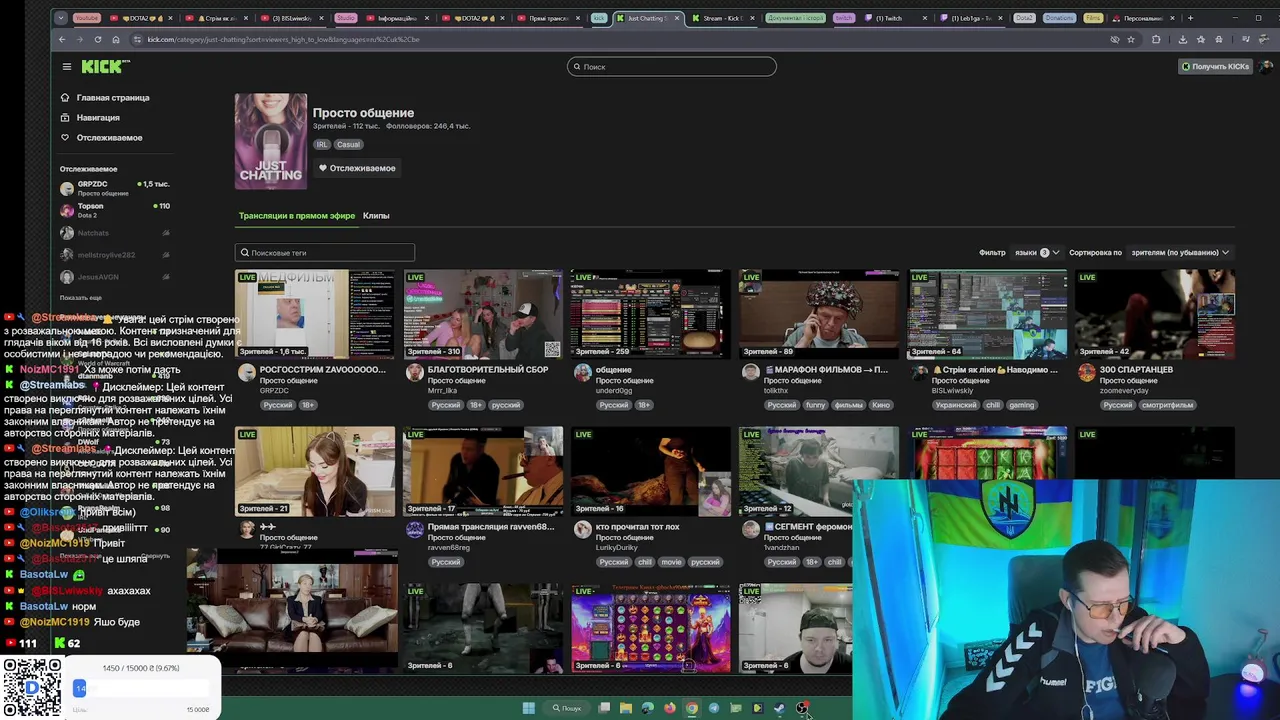
Task: Open БЛАГОТВОРИТЕЛЬНЫЙ СБОР stream thumbnail
Action: point(483,314)
